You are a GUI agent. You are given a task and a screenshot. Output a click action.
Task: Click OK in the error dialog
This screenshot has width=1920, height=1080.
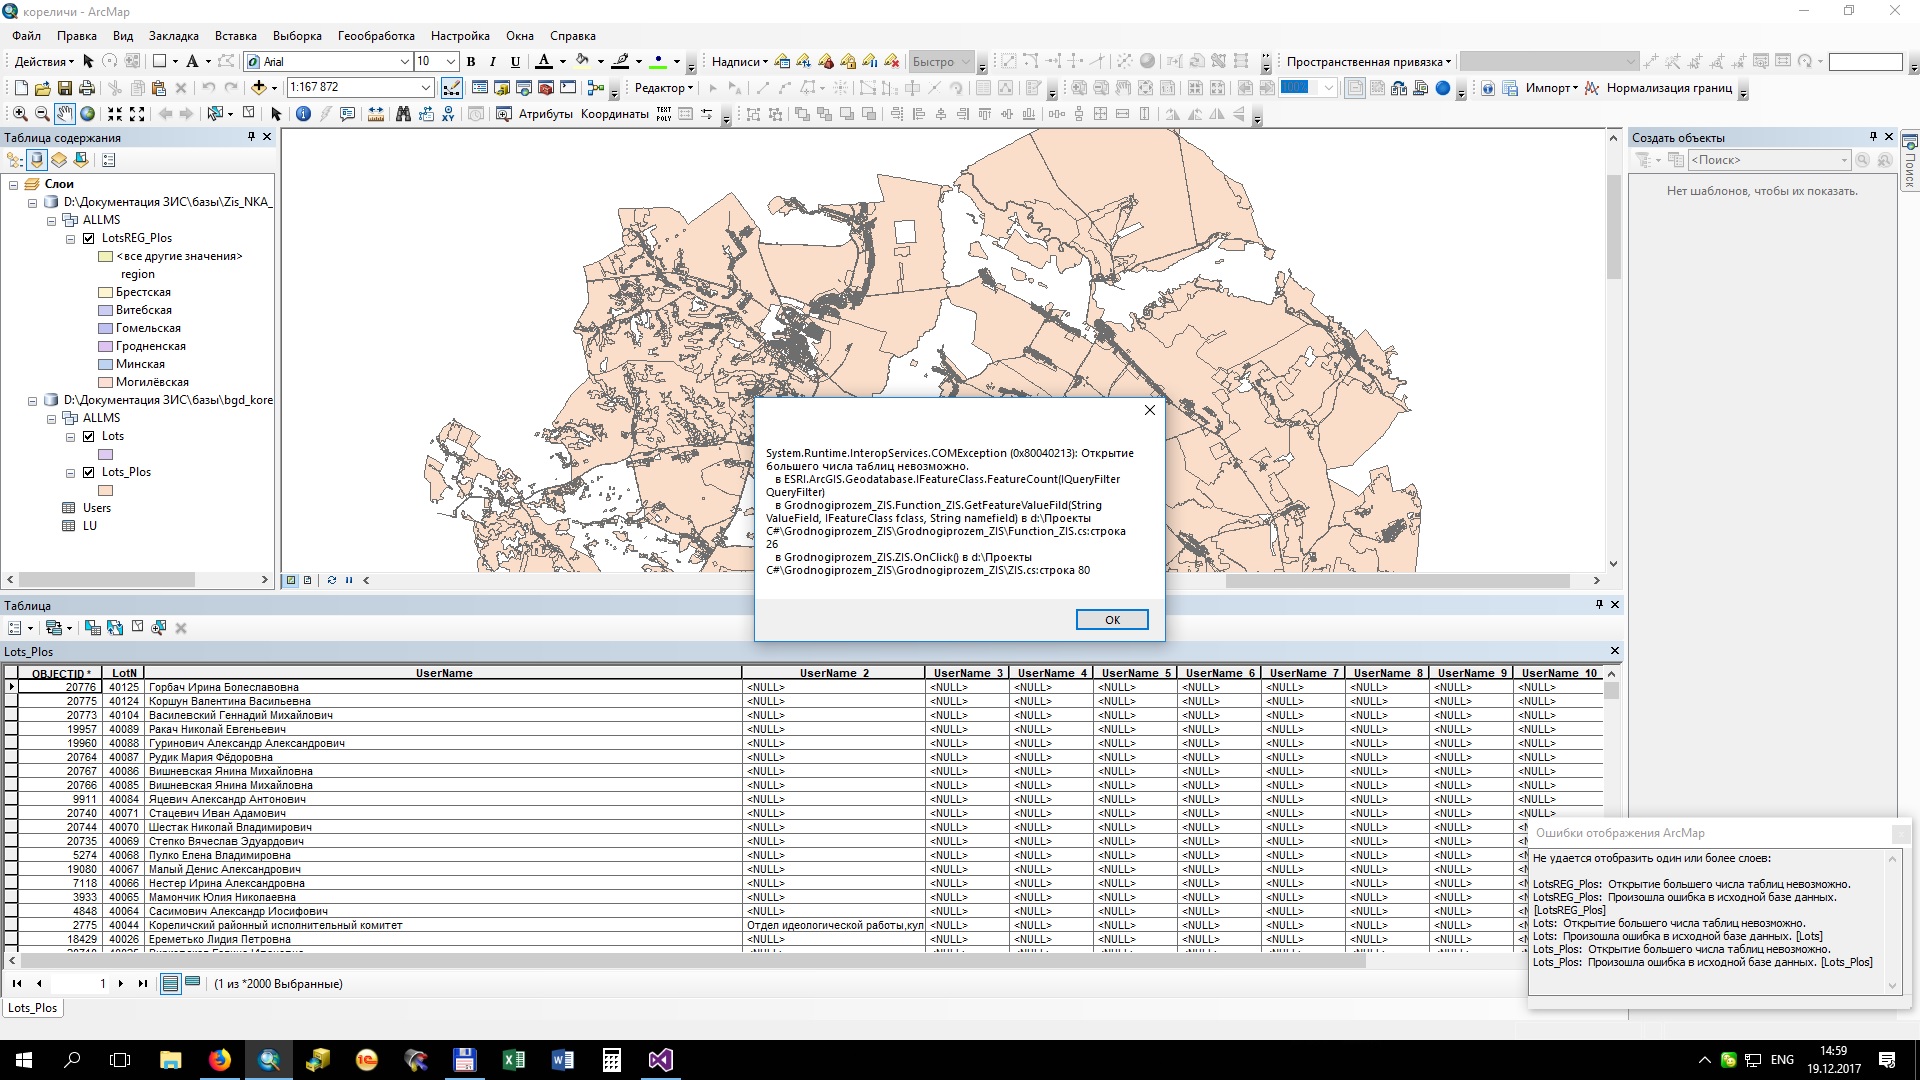coord(1111,620)
